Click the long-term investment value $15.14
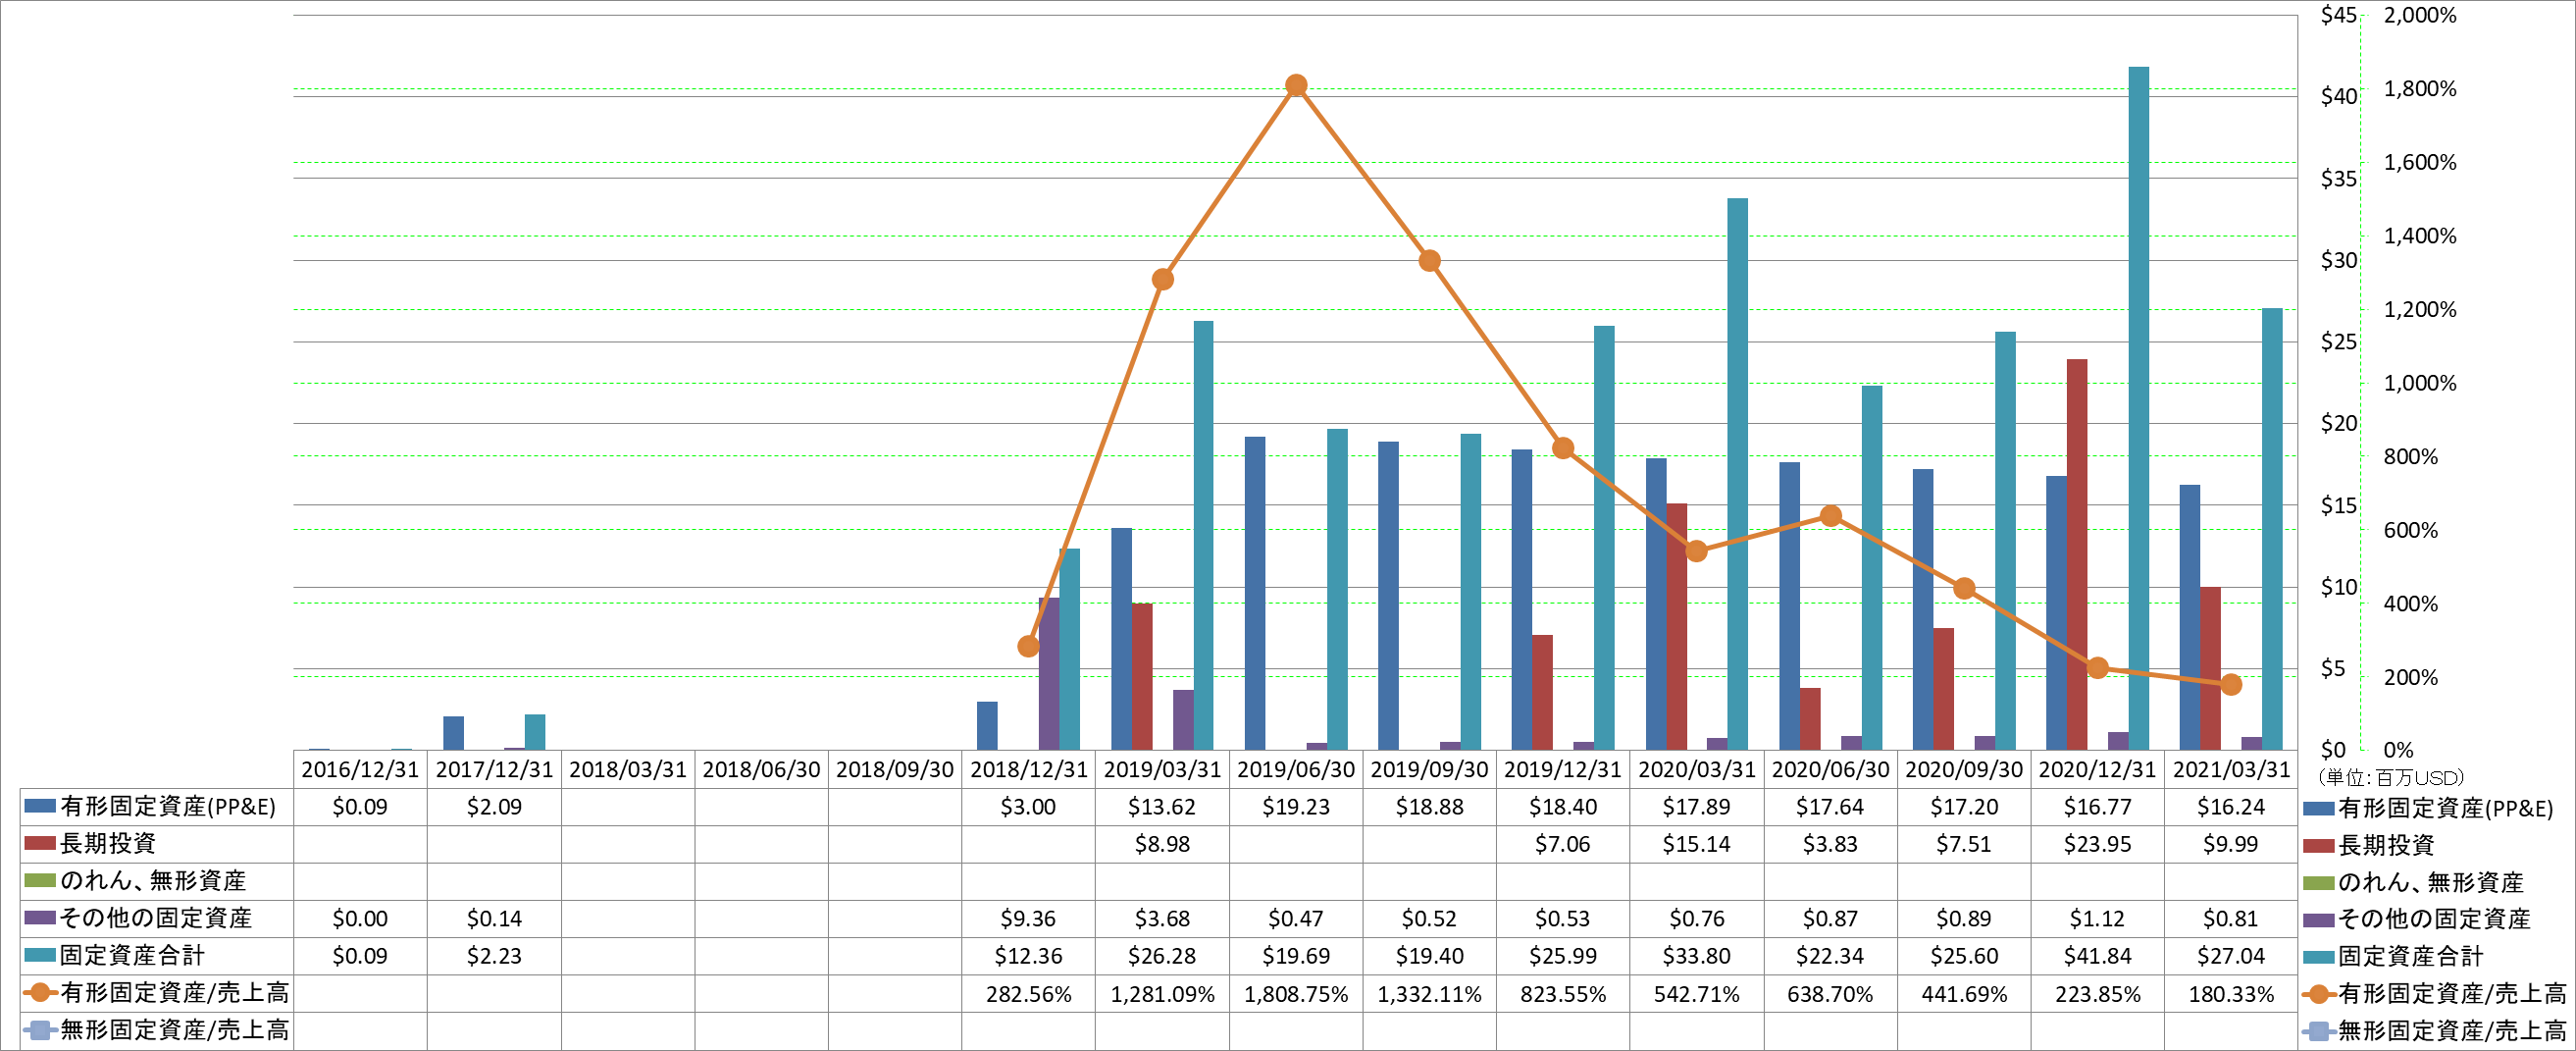 click(1697, 844)
